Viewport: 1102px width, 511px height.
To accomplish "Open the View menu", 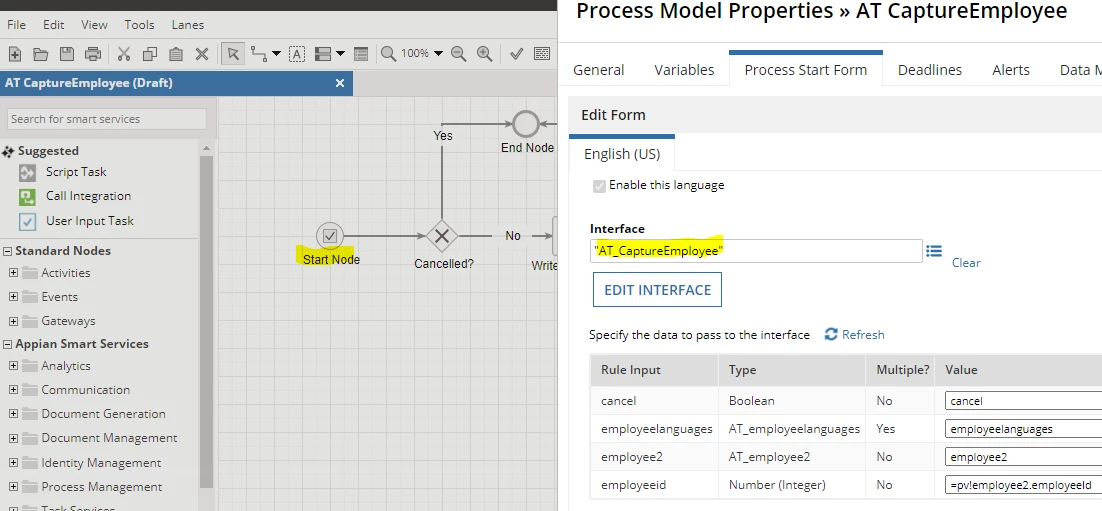I will [94, 25].
